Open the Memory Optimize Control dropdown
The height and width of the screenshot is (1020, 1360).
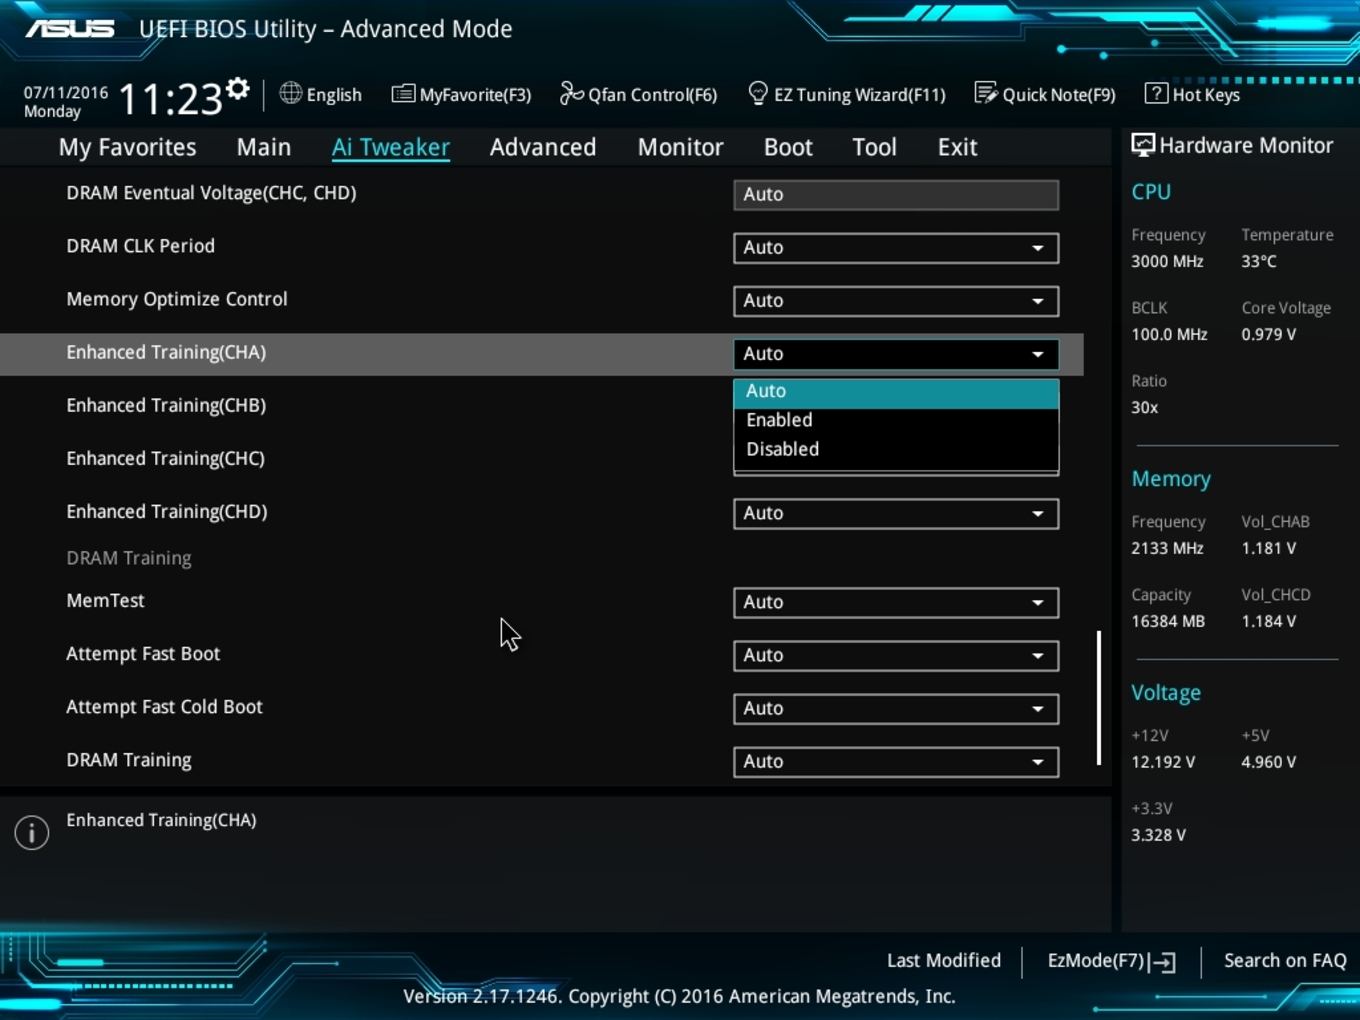[x=896, y=301]
